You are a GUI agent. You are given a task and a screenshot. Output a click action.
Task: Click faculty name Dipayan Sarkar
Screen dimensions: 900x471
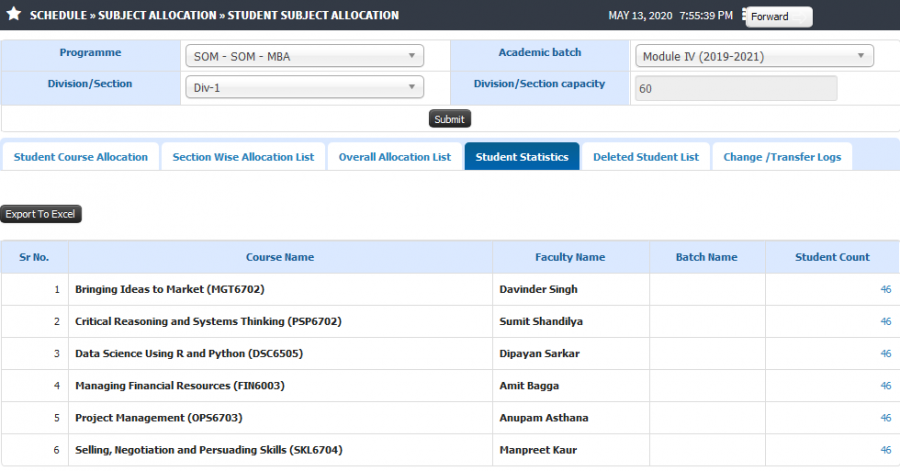[539, 353]
